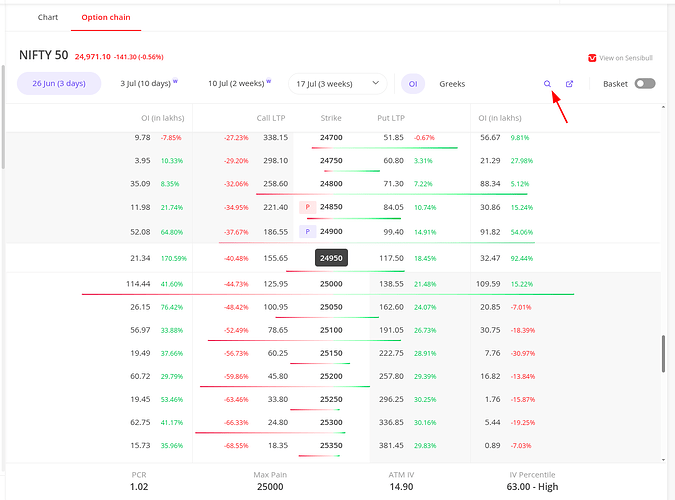675x500 pixels.
Task: Click the red P badge at 24850
Action: [307, 207]
